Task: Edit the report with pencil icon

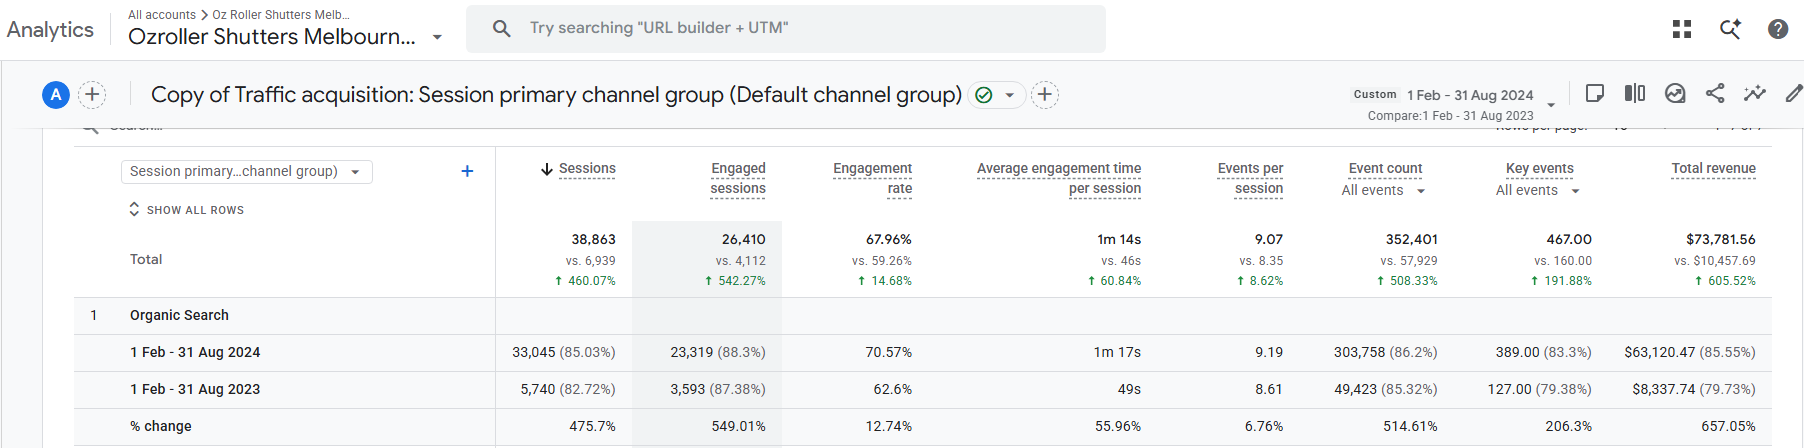Action: (x=1794, y=93)
